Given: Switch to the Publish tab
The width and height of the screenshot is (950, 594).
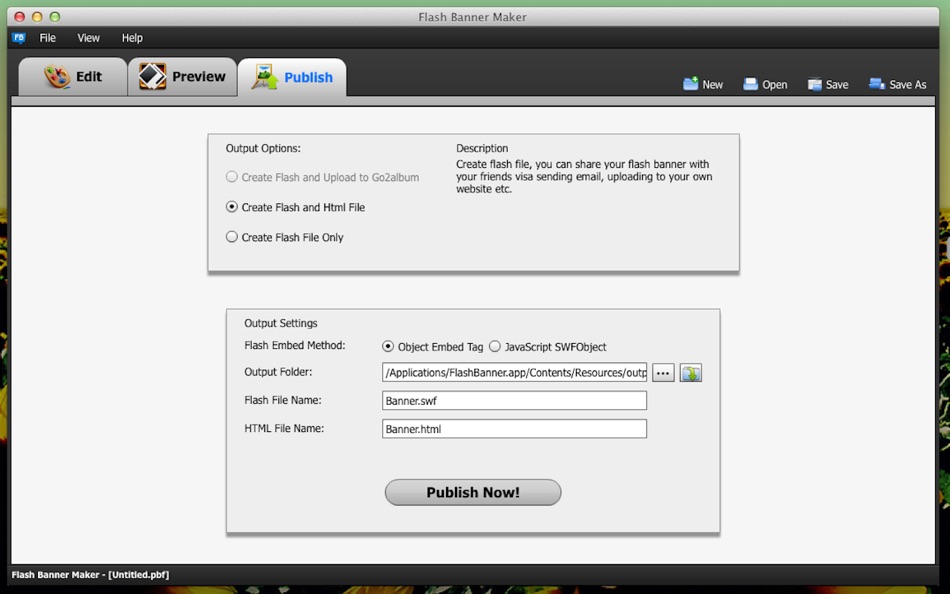Looking at the screenshot, I should (x=292, y=77).
